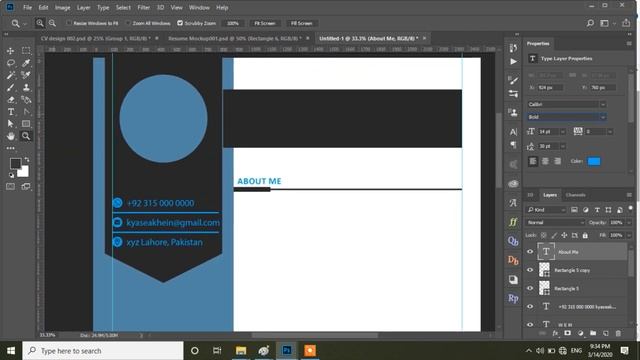The width and height of the screenshot is (640, 360).
Task: Select the Hand tool
Action: [11, 136]
